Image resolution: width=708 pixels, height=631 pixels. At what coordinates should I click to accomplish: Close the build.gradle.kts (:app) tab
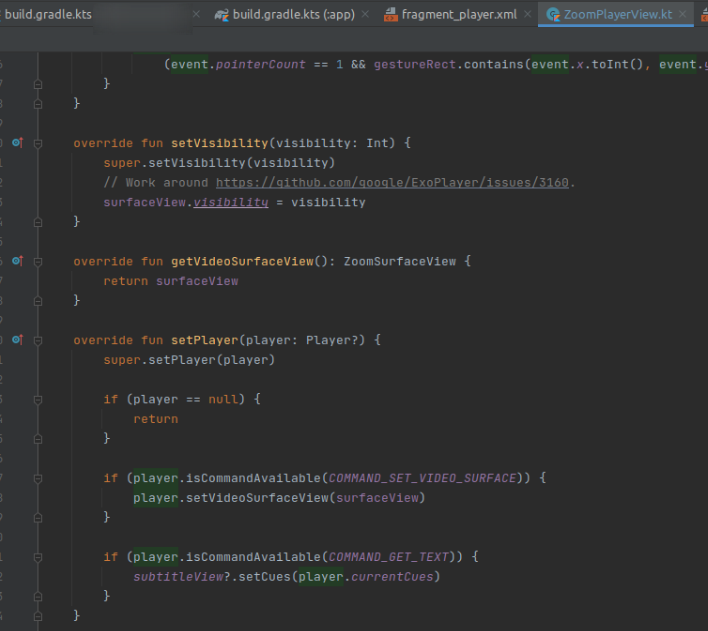pyautogui.click(x=365, y=14)
